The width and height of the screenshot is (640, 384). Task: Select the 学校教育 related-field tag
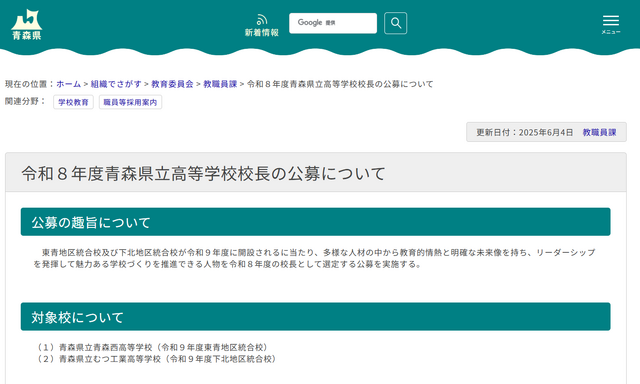click(73, 102)
